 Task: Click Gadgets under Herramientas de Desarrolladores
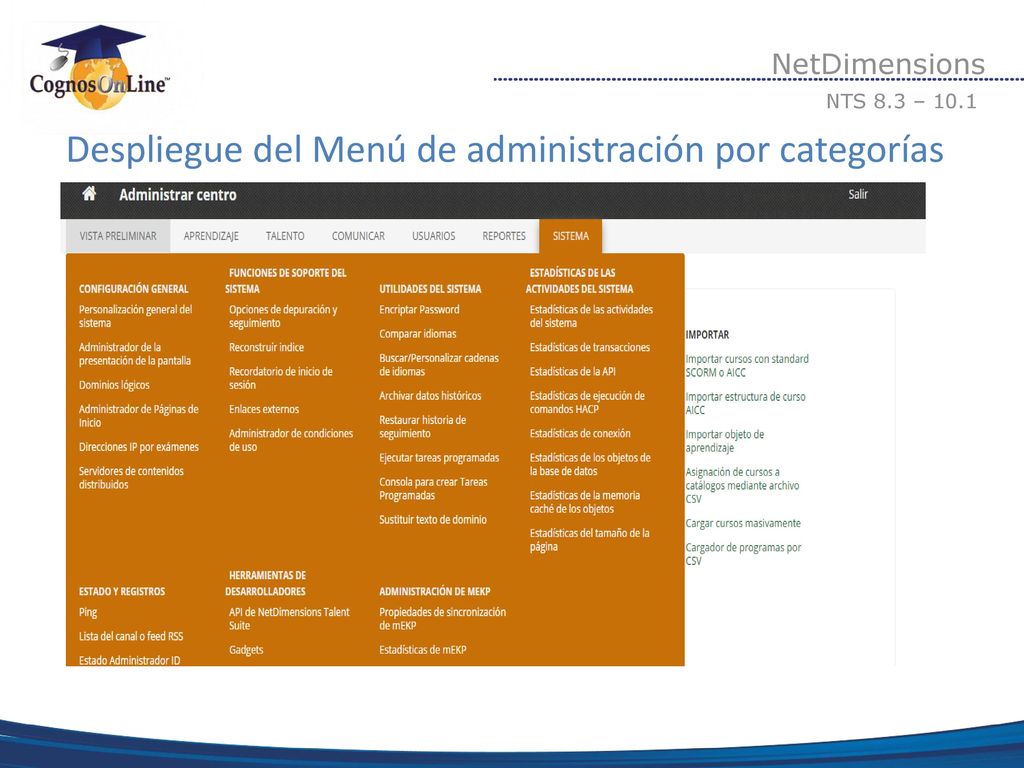(x=246, y=650)
